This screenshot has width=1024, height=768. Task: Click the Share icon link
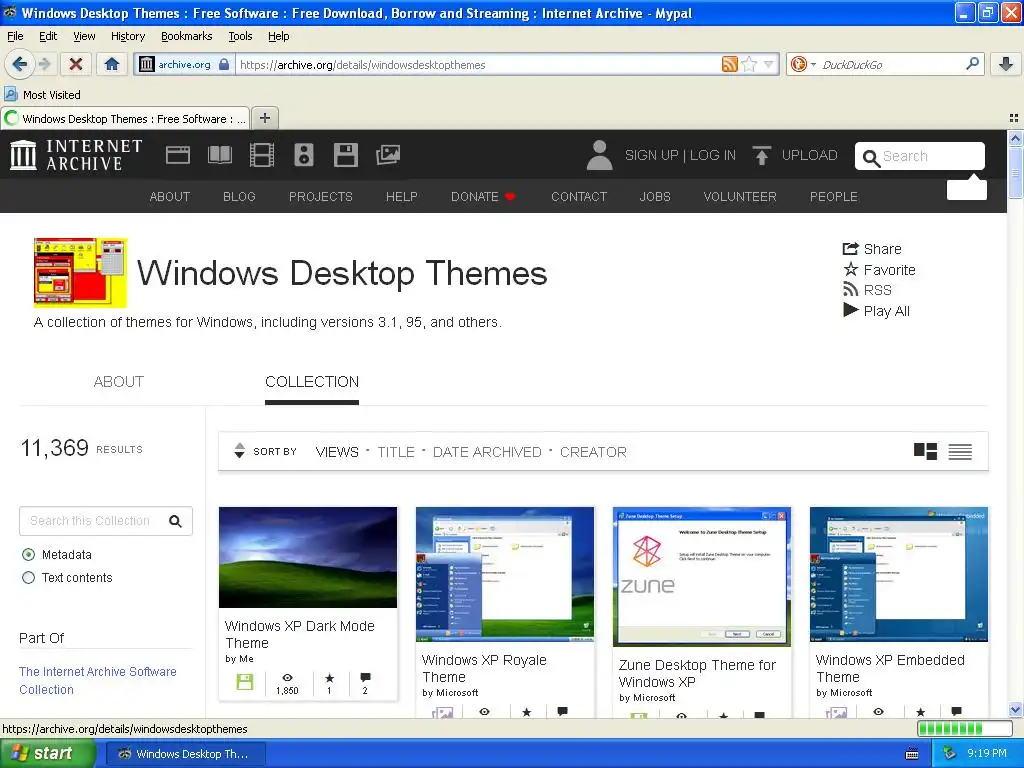(x=872, y=249)
